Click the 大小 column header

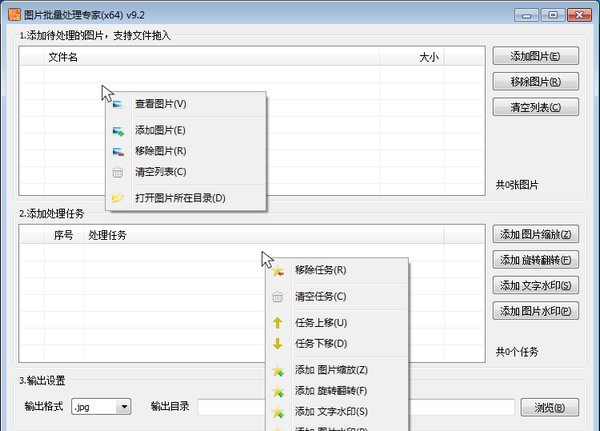click(x=412, y=57)
